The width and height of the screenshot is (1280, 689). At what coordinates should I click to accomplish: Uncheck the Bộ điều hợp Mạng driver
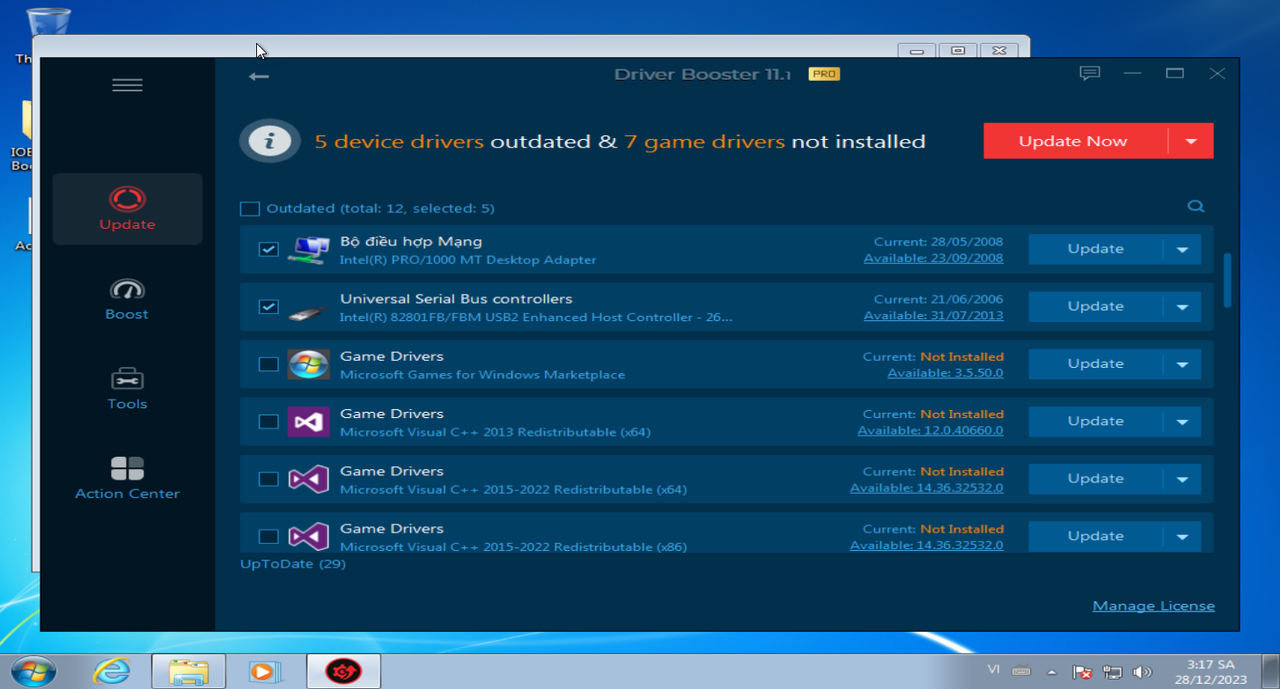[x=268, y=249]
